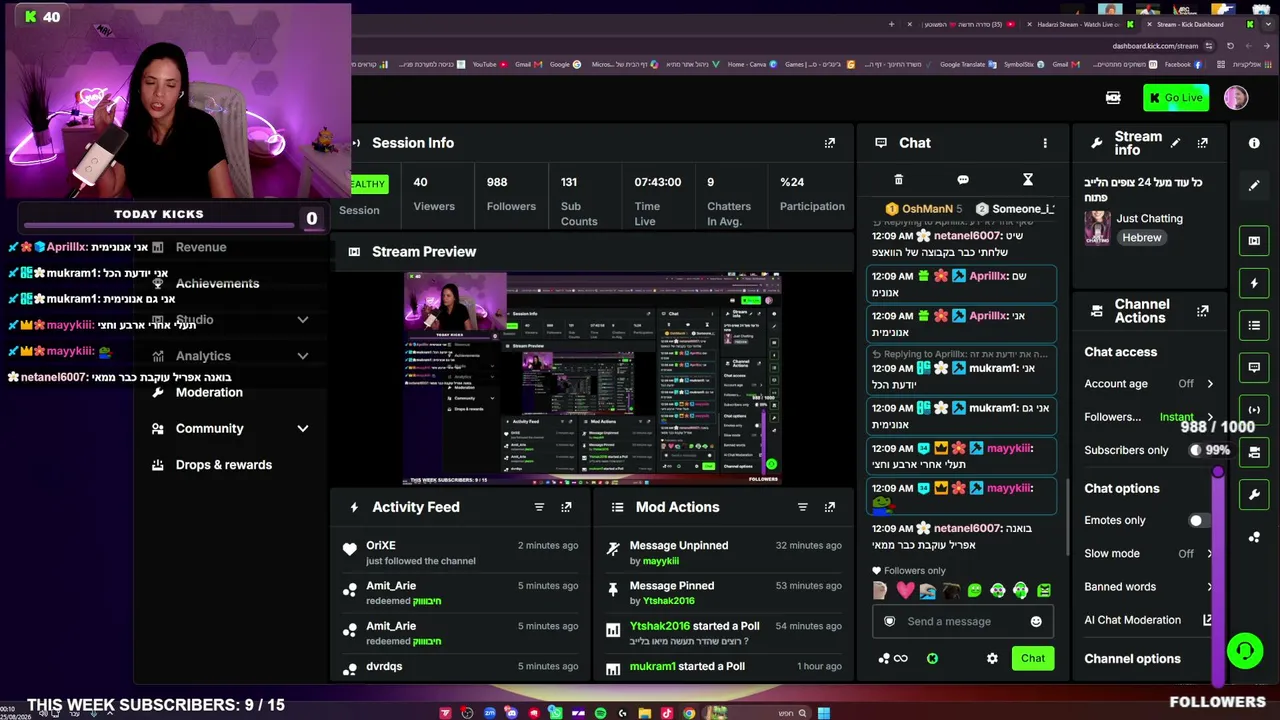The height and width of the screenshot is (720, 1280).
Task: Click the lightning bolt icon in right sidebar
Action: tap(1254, 283)
